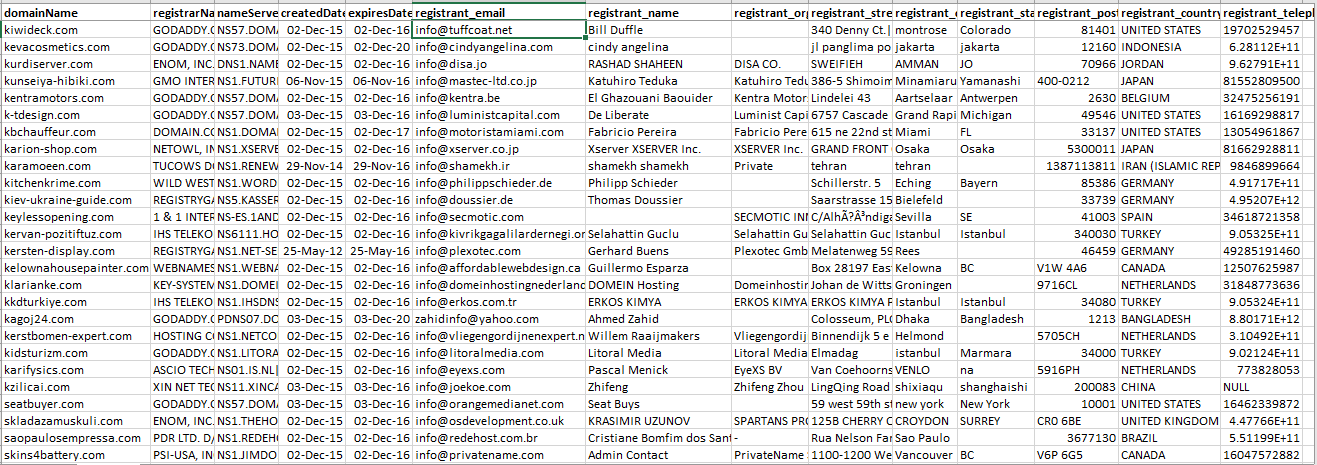
Task: Select Guillermo Esparza name cell
Action: pos(658,268)
